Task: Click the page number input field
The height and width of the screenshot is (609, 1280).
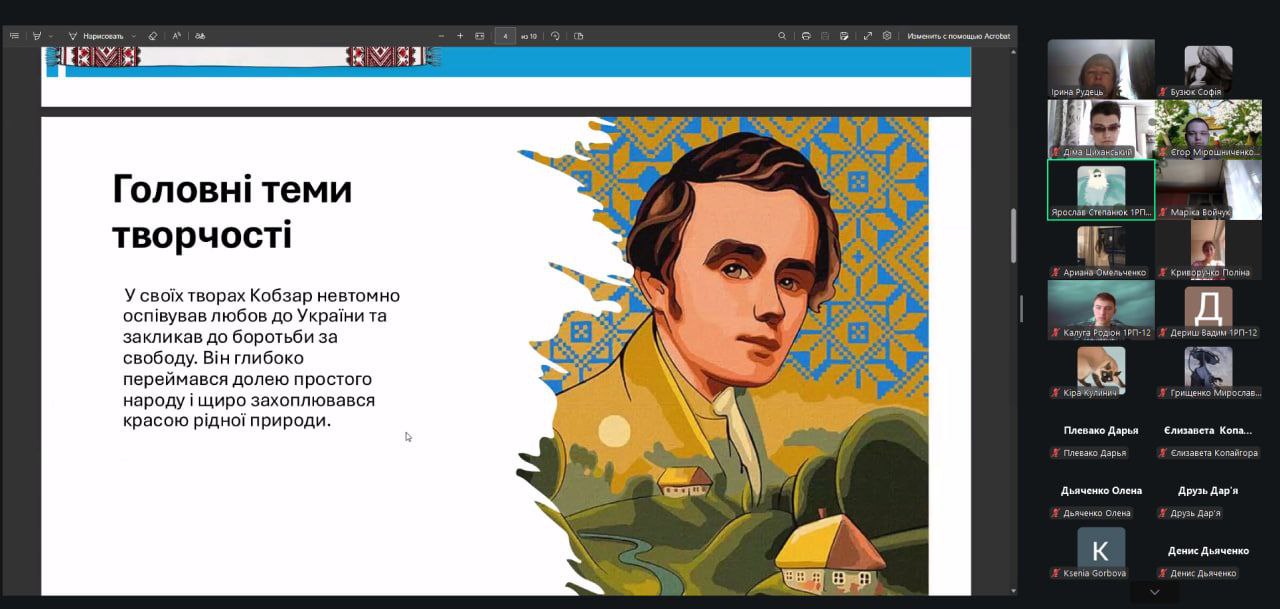Action: [x=505, y=36]
